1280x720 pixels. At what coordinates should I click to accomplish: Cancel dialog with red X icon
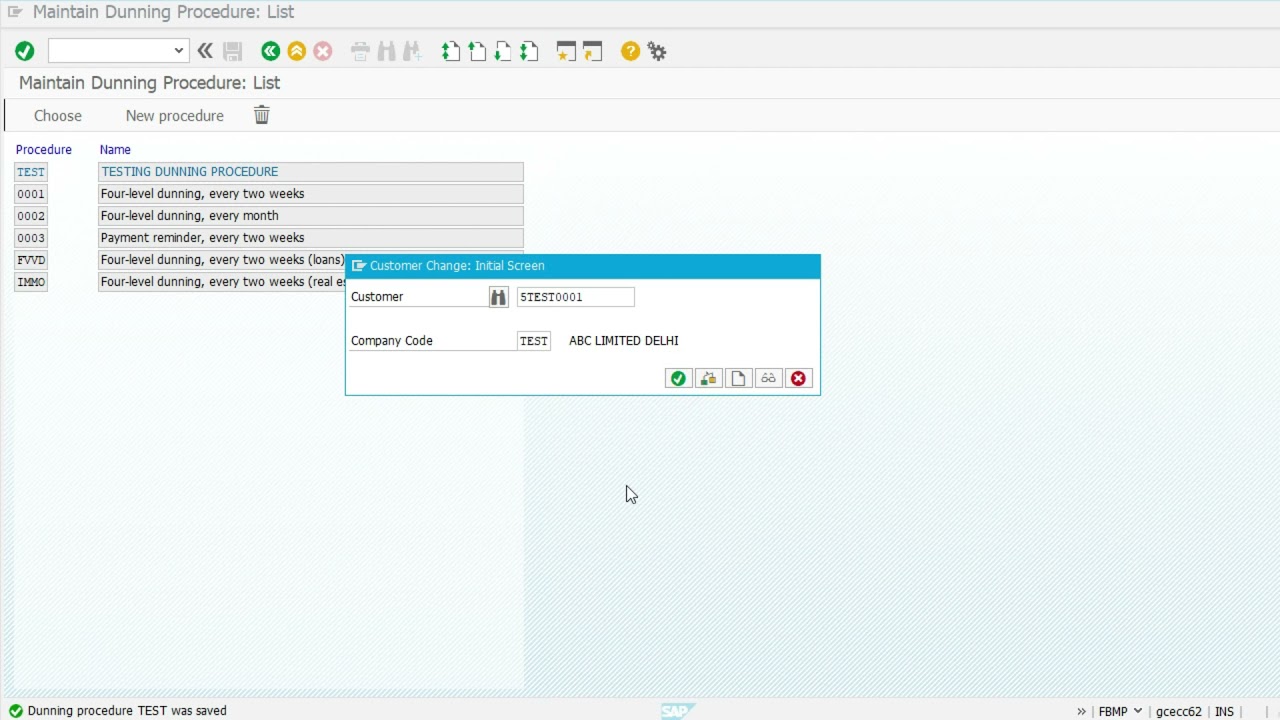[x=798, y=378]
